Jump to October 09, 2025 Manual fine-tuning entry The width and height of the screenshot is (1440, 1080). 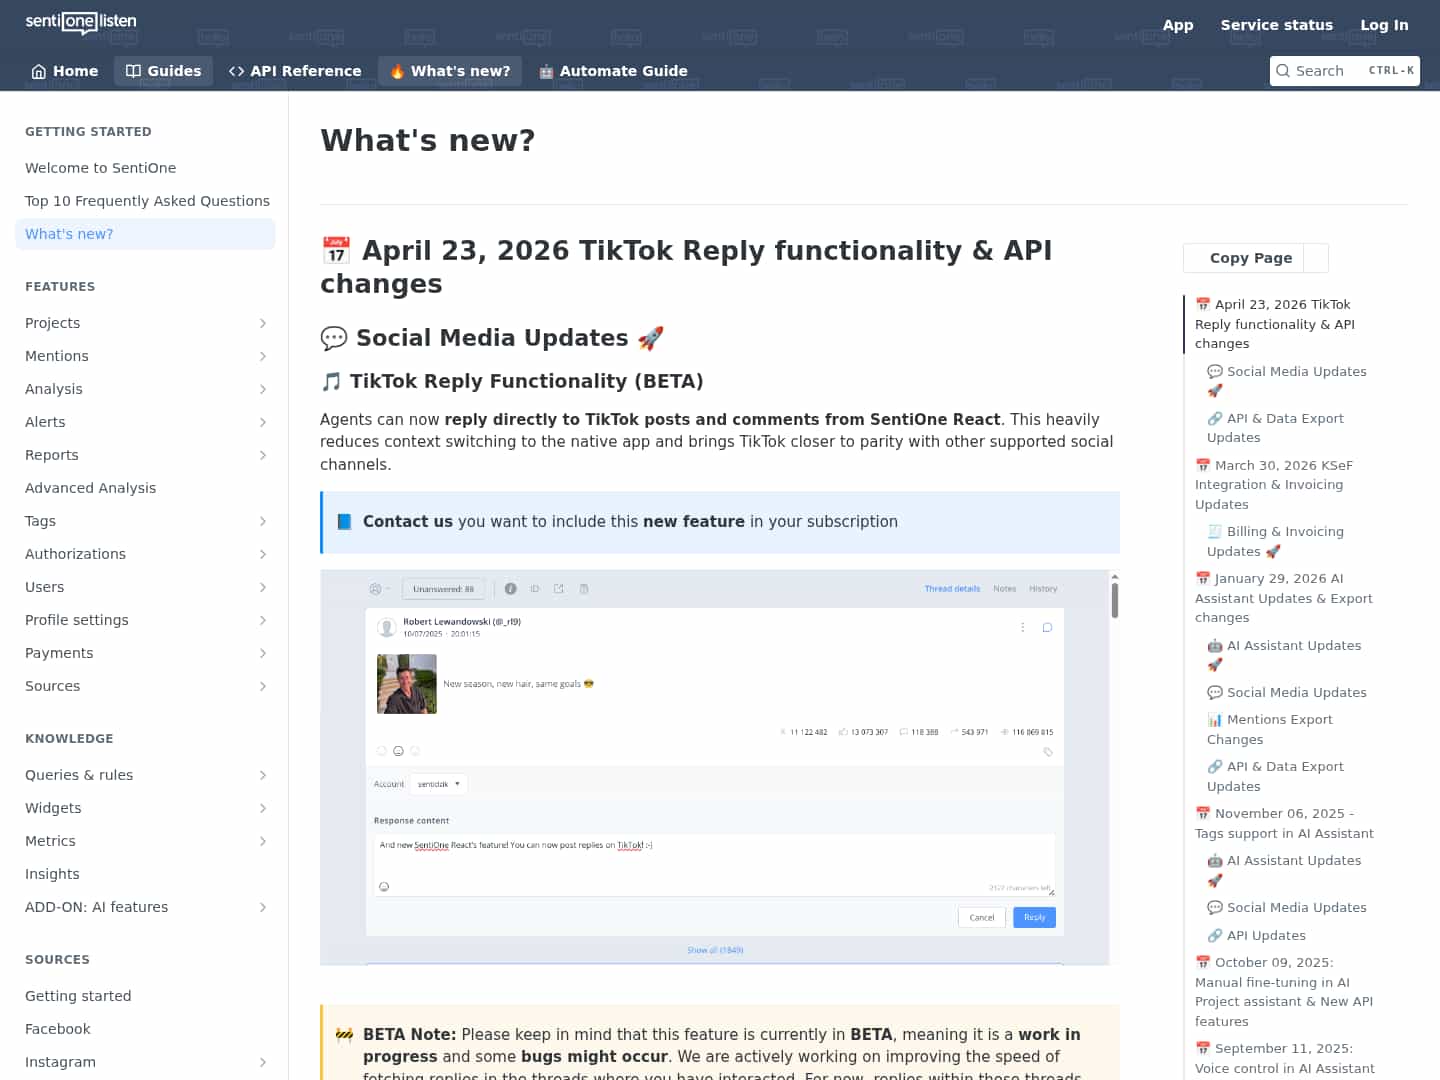coord(1284,992)
